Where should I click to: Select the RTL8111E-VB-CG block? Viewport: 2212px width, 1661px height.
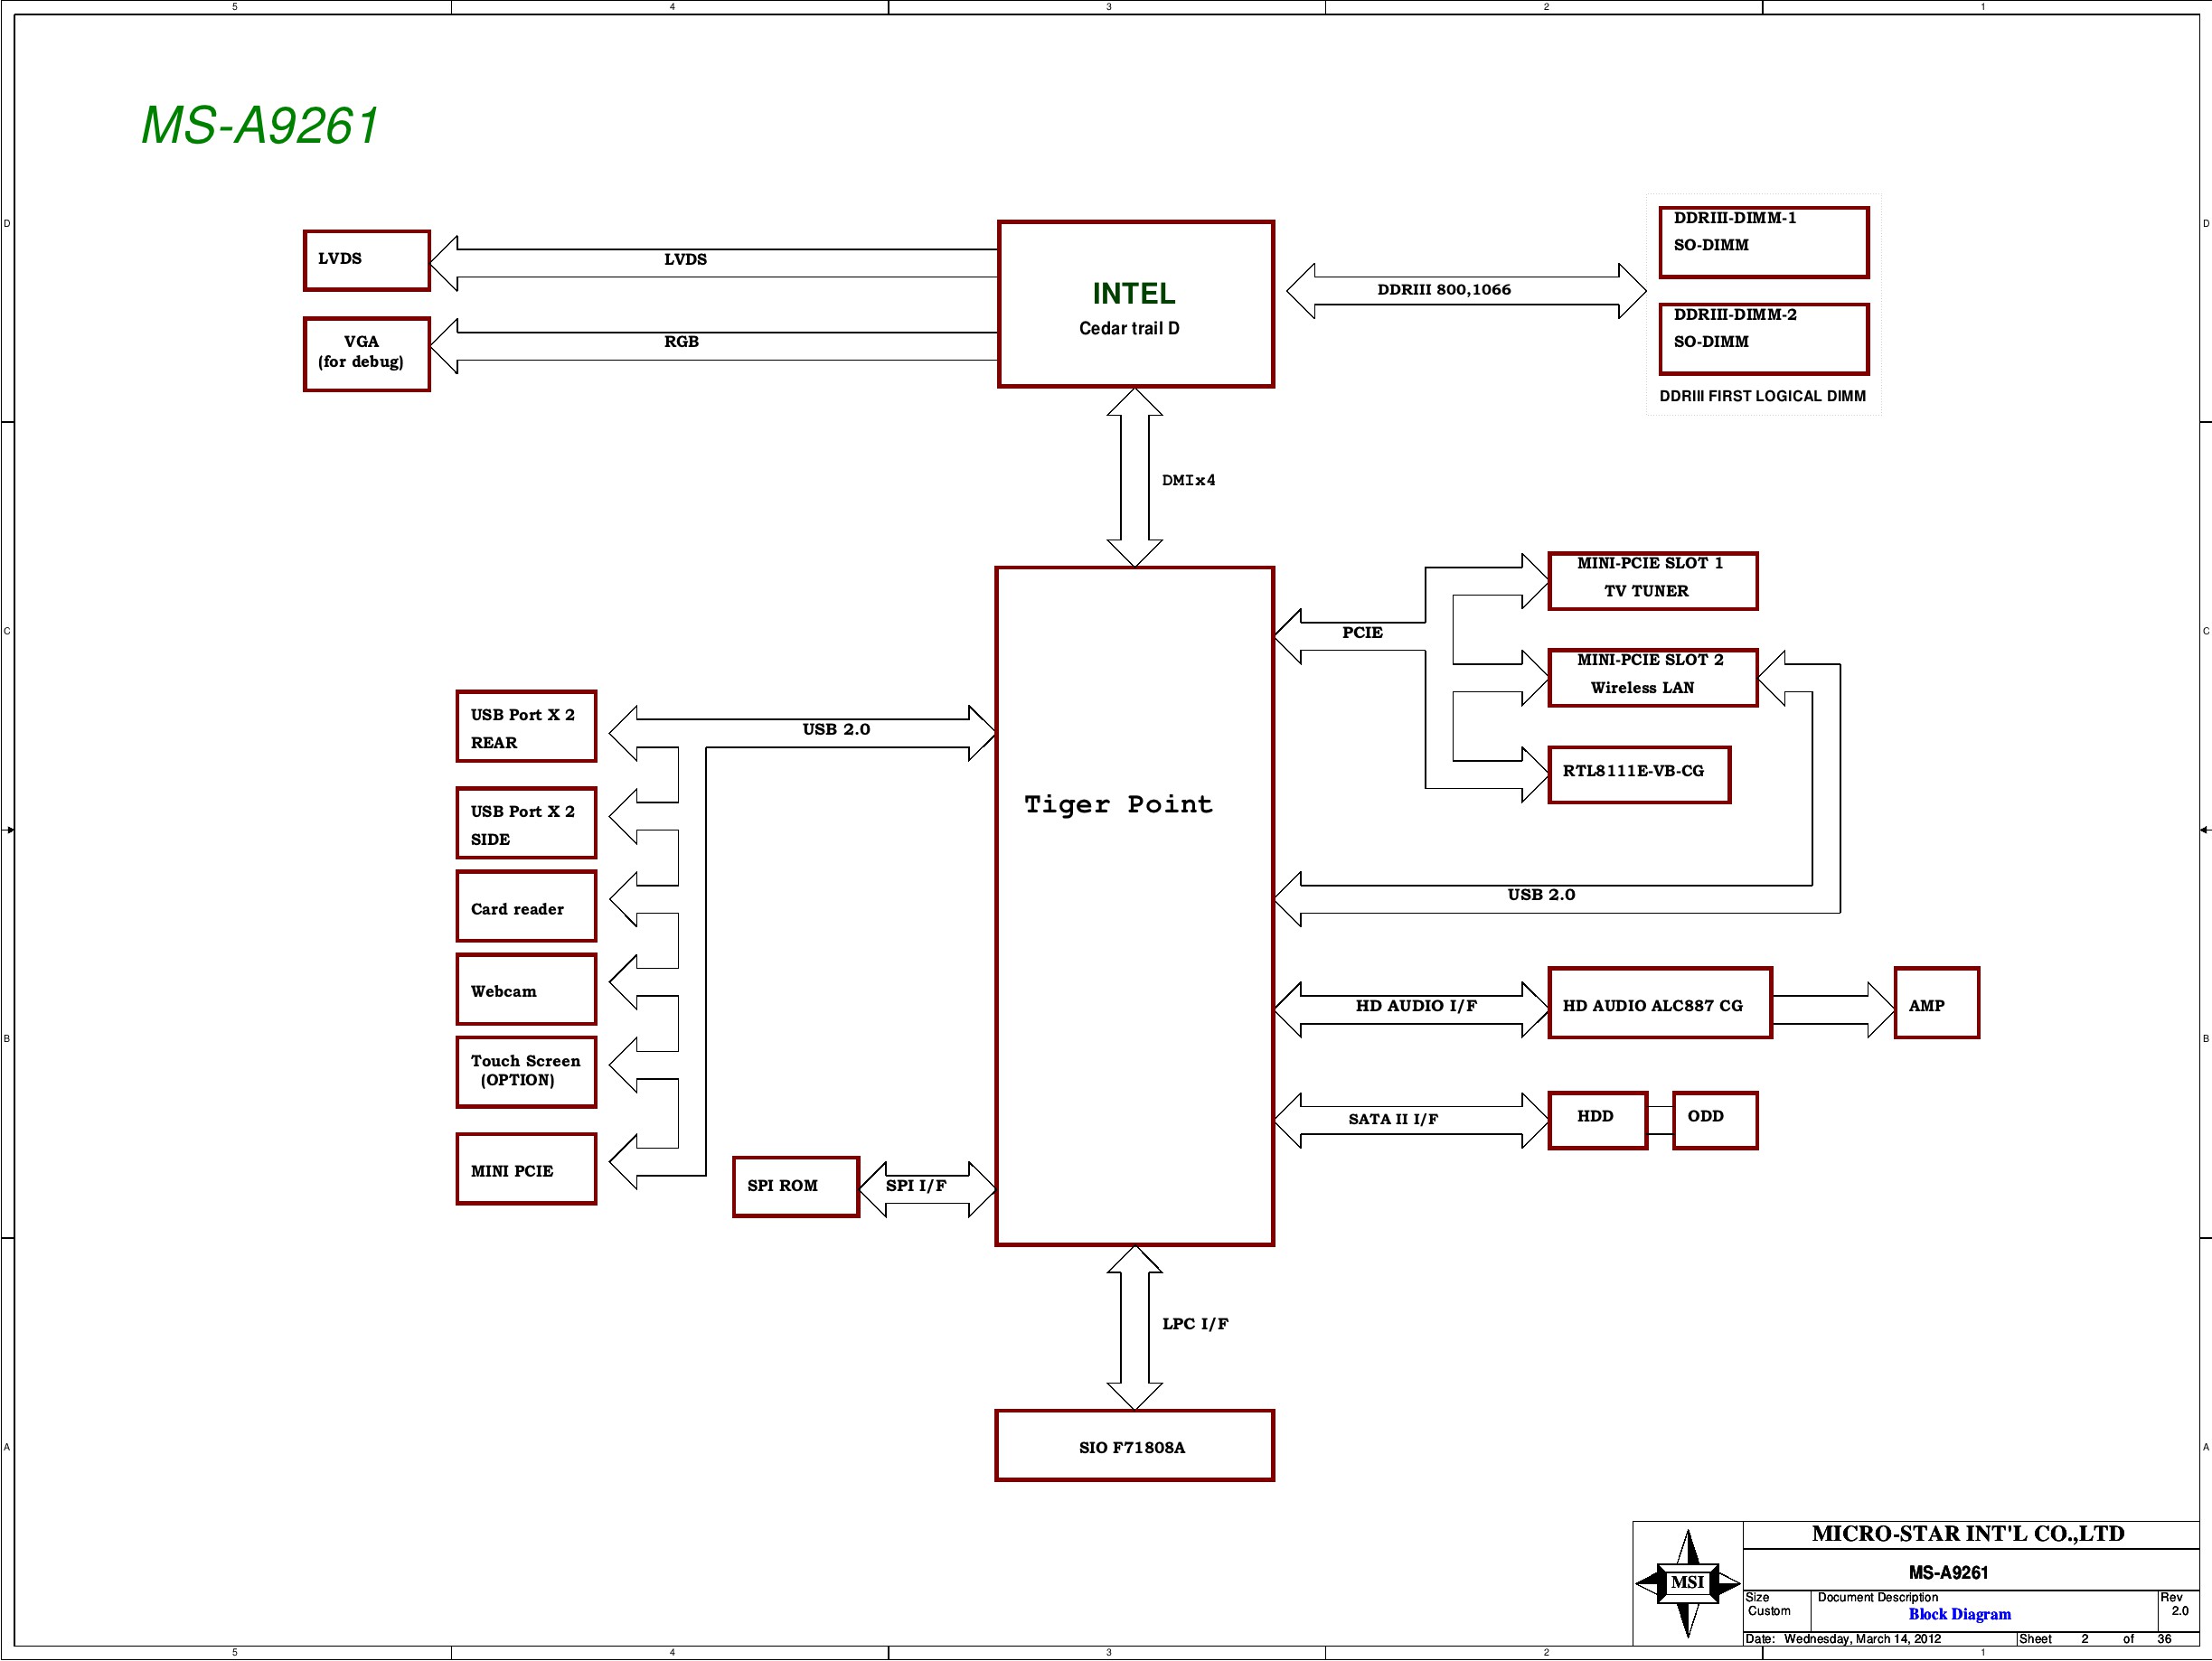point(1638,774)
